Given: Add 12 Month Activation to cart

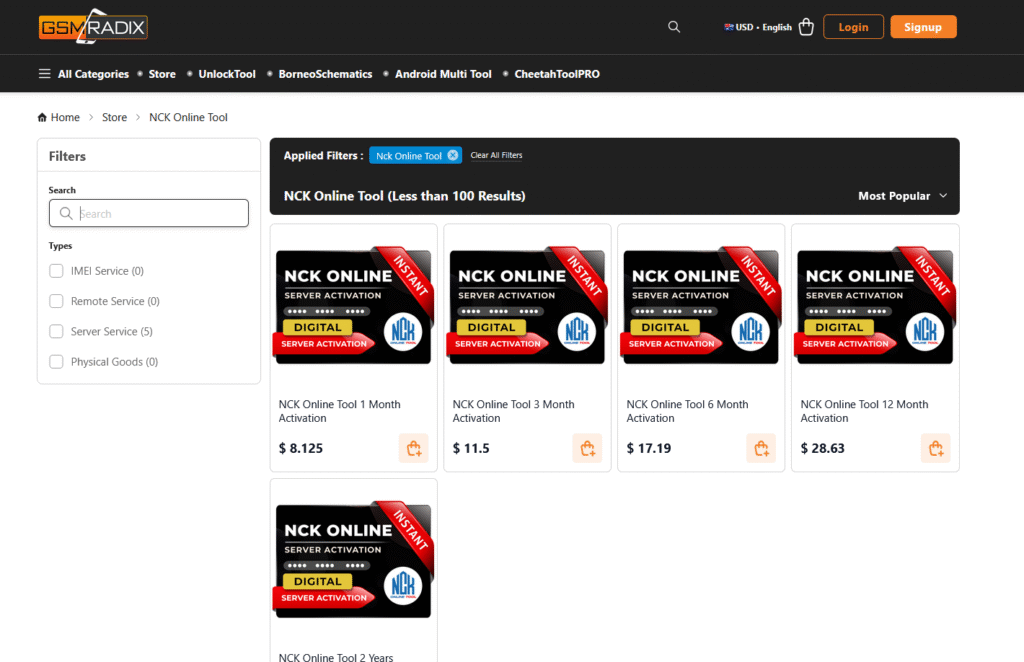Looking at the screenshot, I should 935,448.
